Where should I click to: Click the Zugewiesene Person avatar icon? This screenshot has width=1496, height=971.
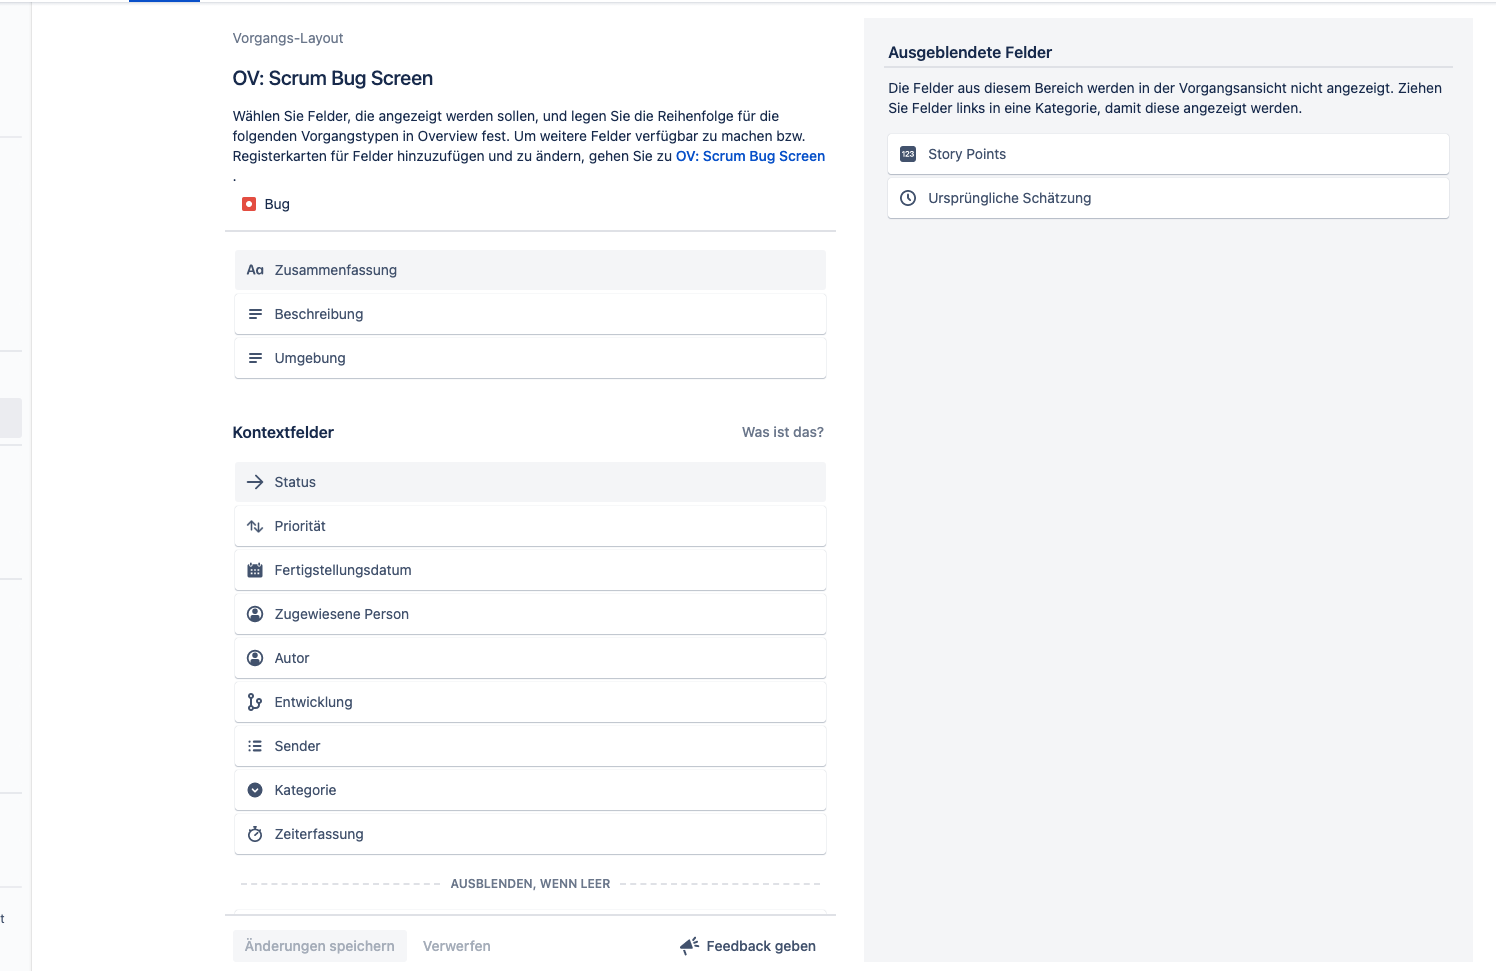255,614
